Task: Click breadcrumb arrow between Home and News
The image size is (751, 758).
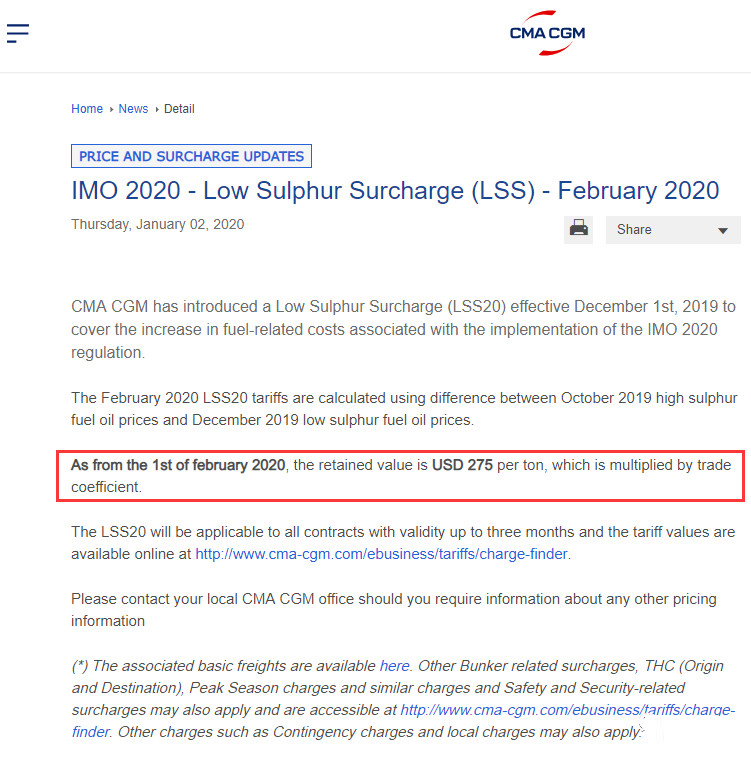Action: [111, 110]
